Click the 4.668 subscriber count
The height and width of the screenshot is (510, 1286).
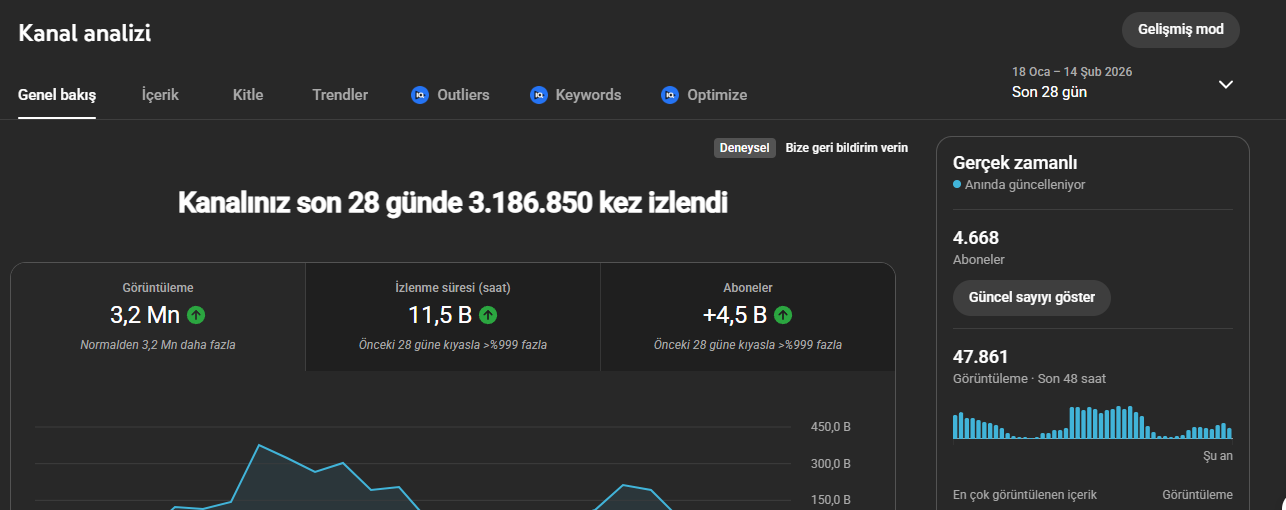[976, 238]
